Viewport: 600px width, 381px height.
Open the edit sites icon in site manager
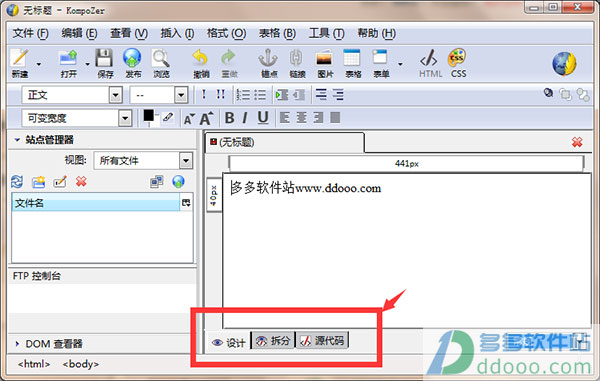pos(157,181)
